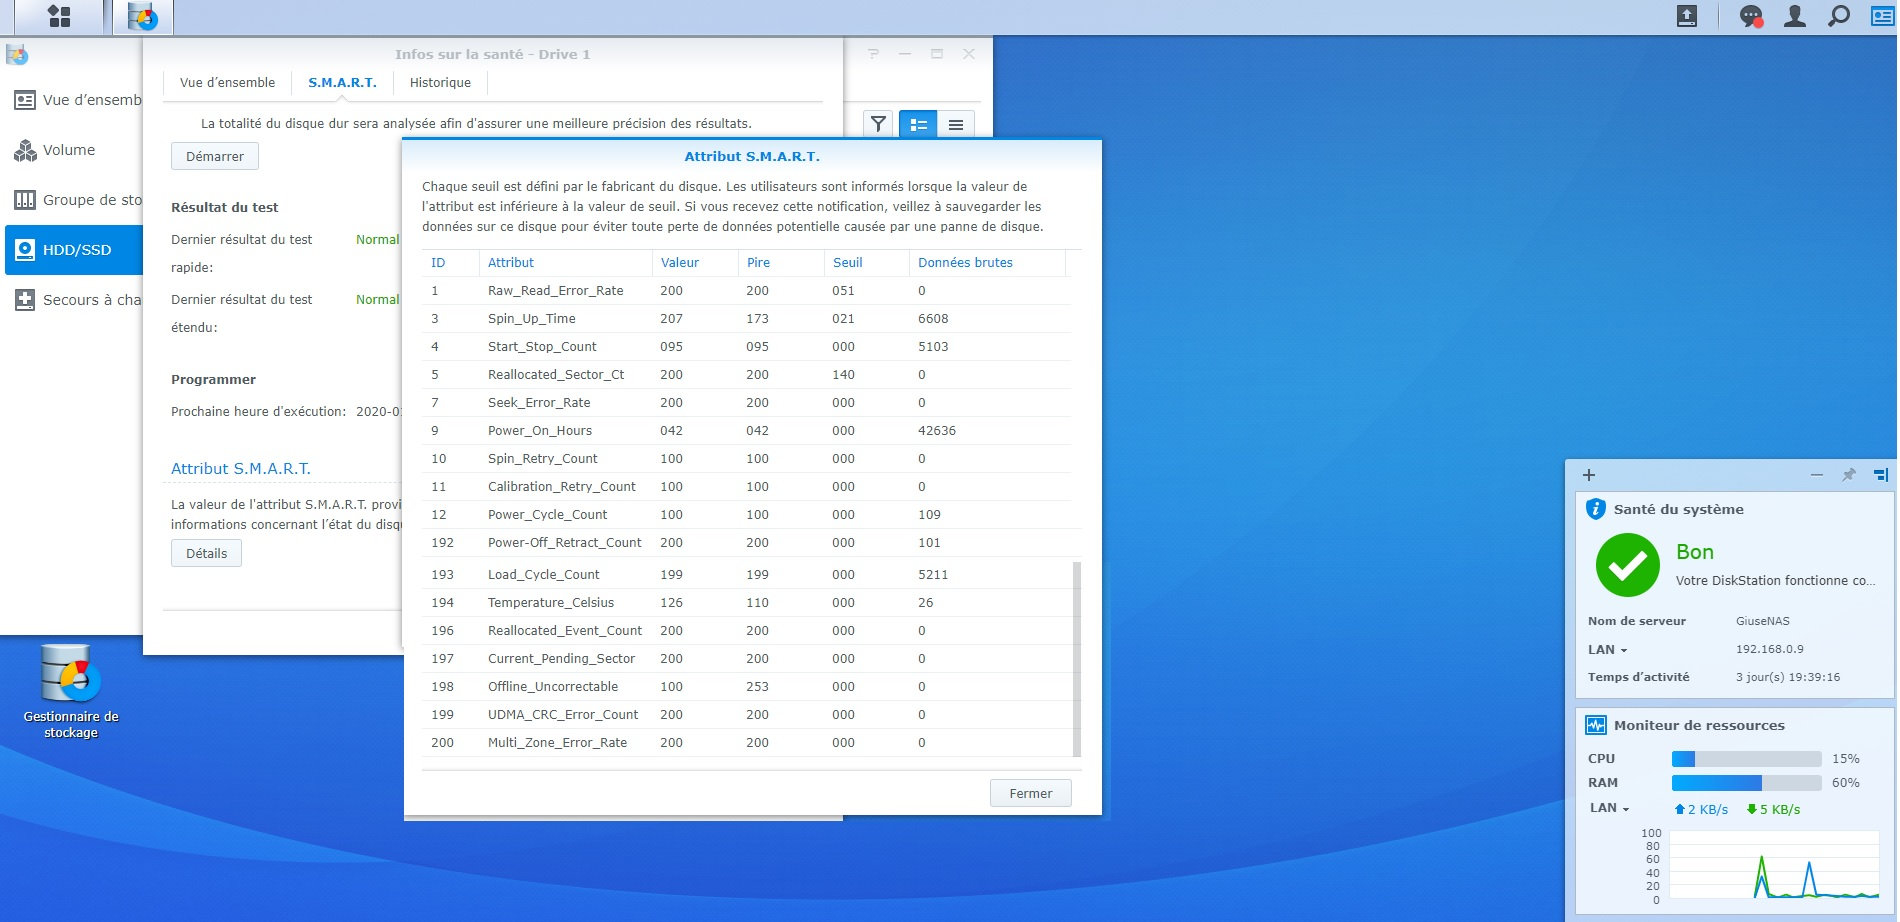The width and height of the screenshot is (1900, 922).
Task: Select the Spin_Up_Time row
Action: pos(746,319)
